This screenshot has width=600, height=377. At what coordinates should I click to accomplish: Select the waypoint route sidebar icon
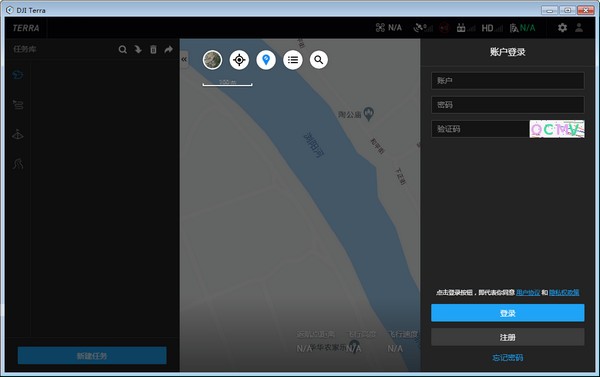point(18,104)
